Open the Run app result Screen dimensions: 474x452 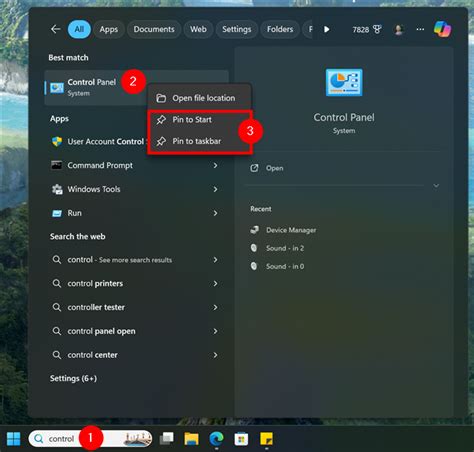pos(136,213)
